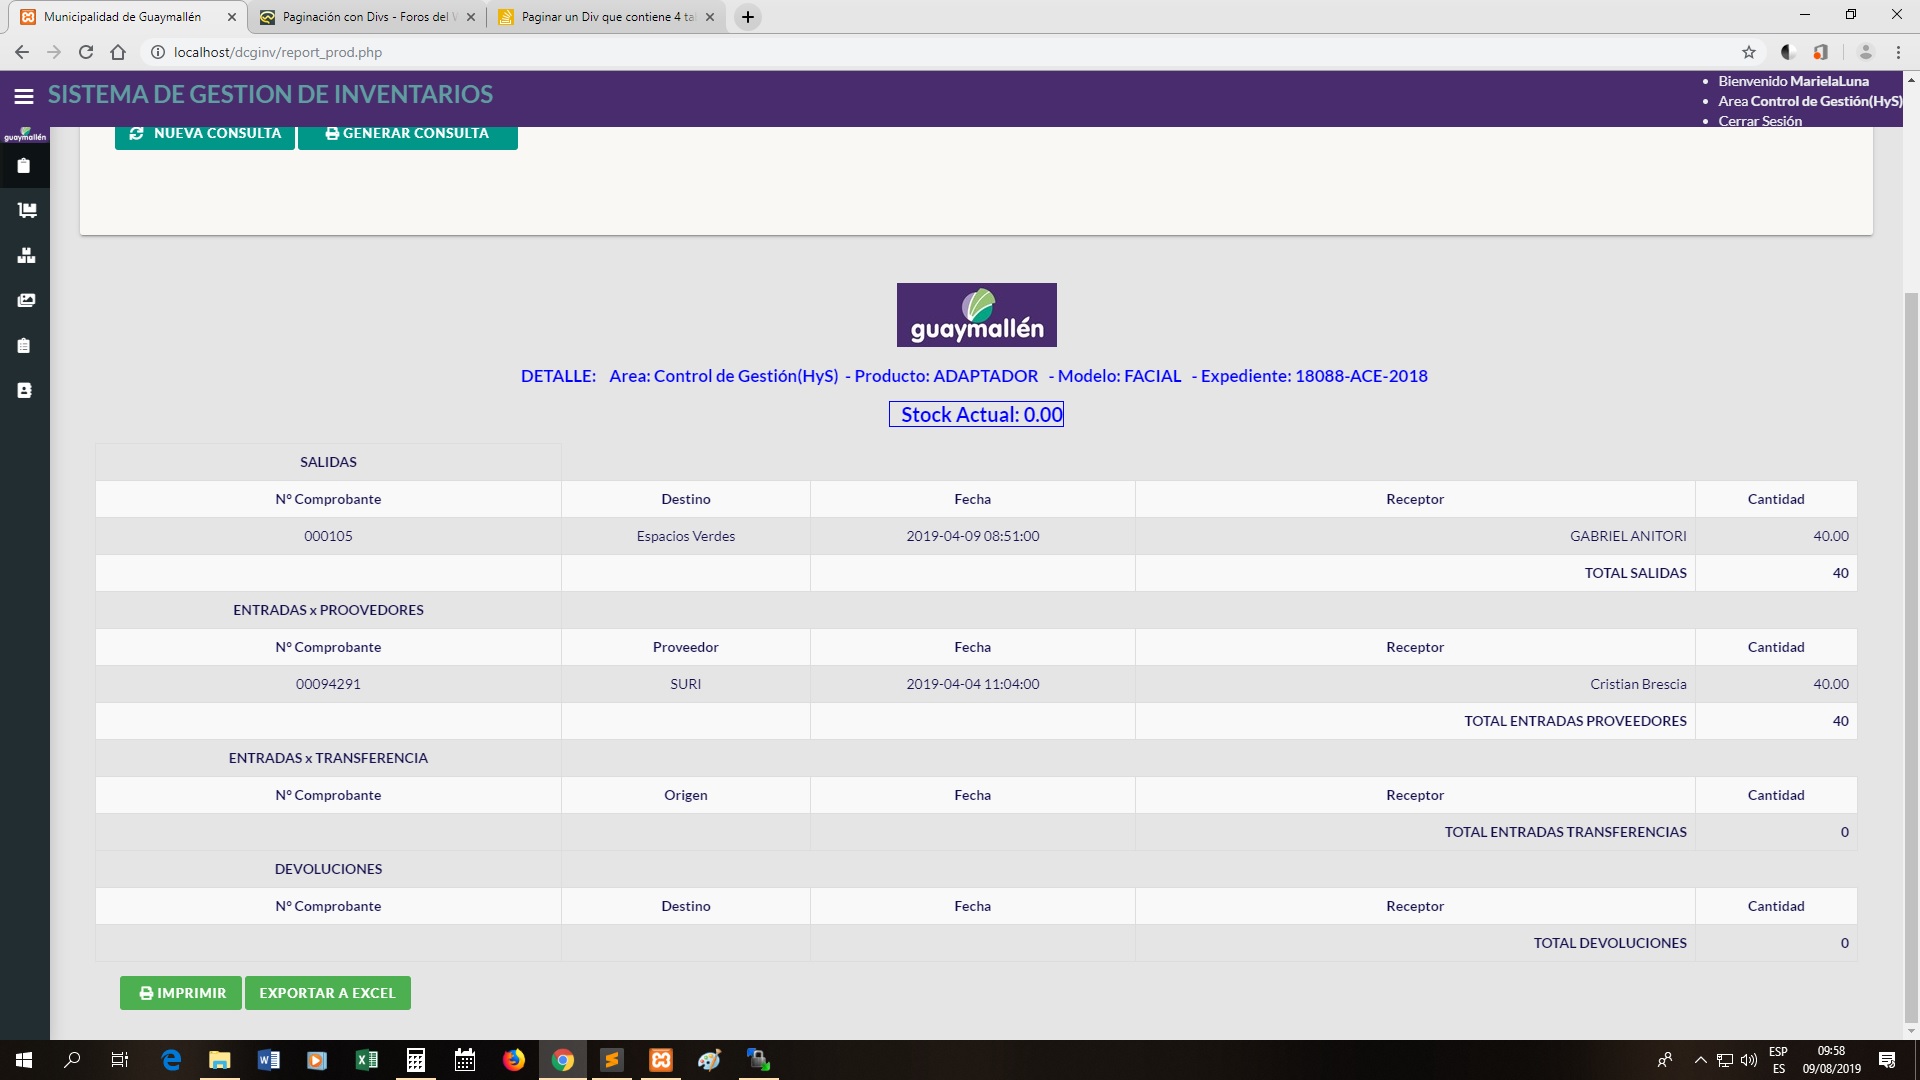Open the network computers taskbar icon
The image size is (1920, 1080).
(x=758, y=1060)
